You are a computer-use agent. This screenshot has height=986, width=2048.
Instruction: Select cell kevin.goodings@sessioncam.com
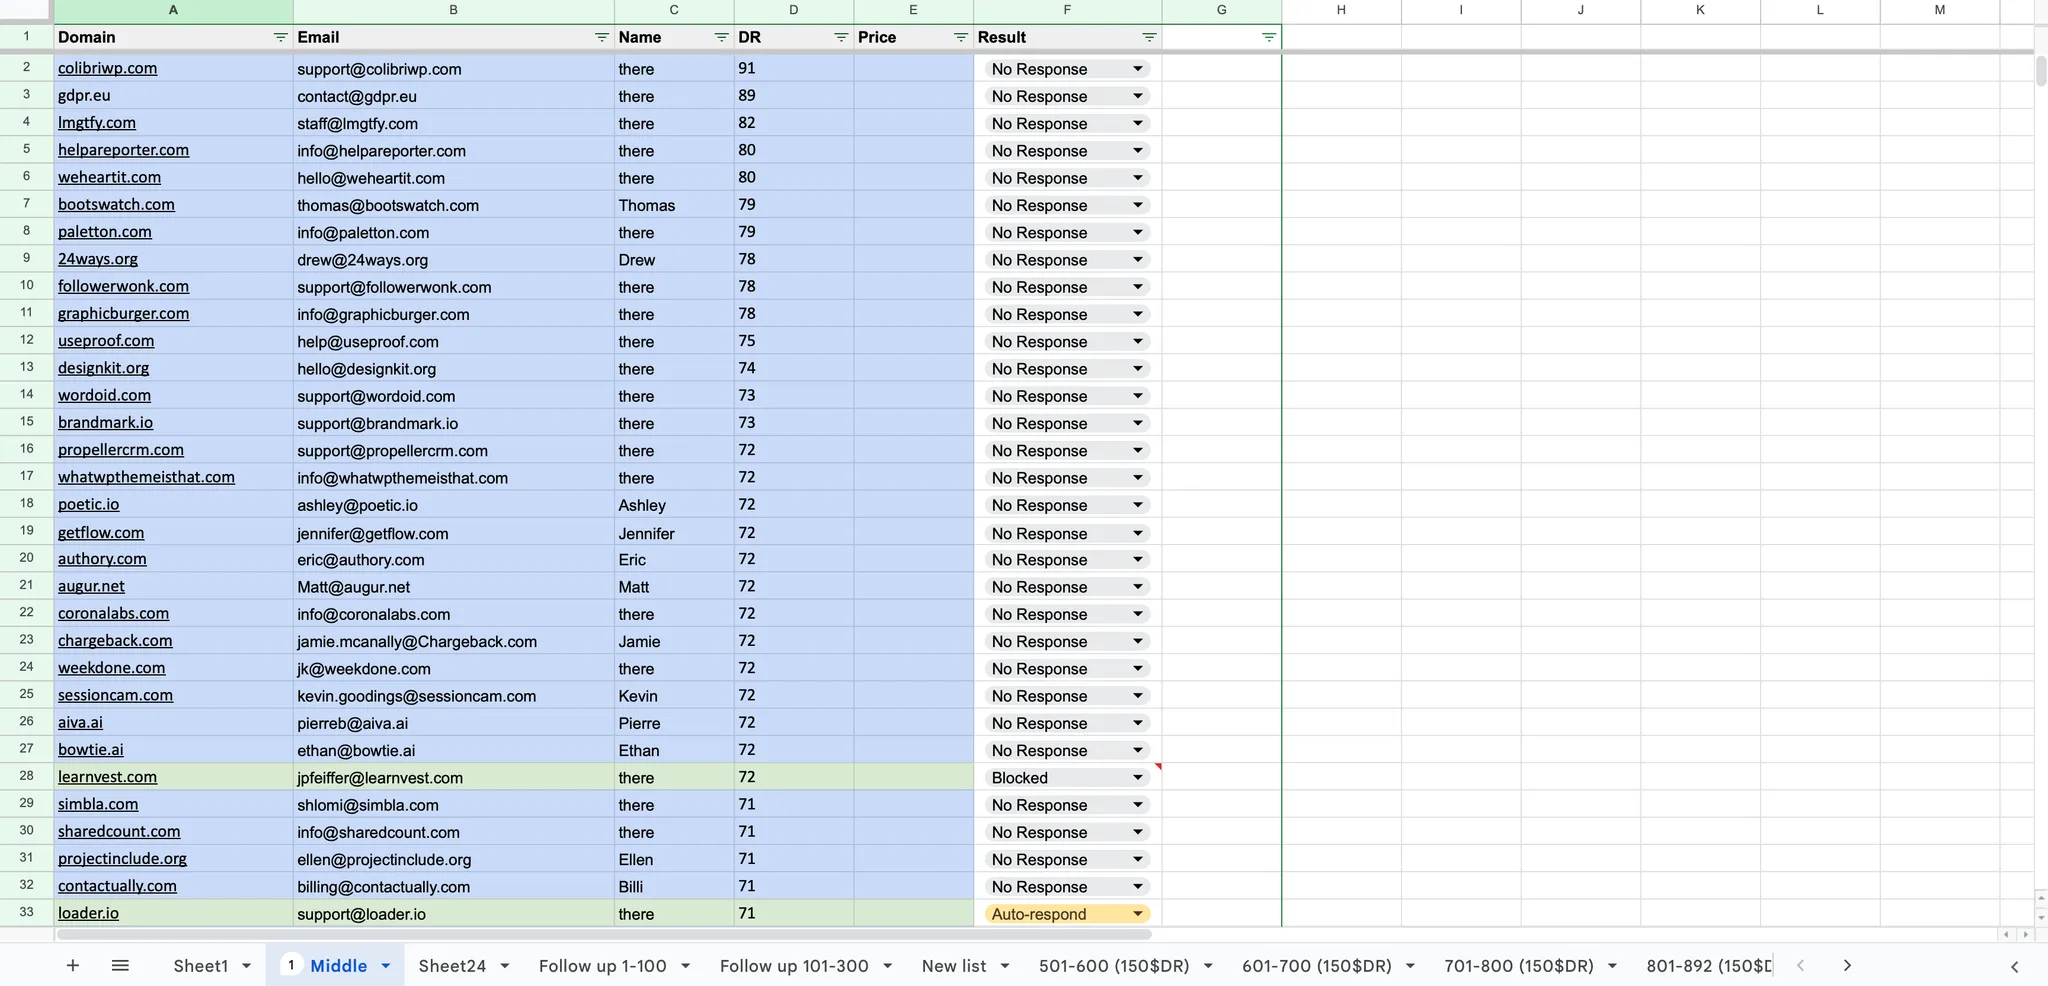[453, 696]
